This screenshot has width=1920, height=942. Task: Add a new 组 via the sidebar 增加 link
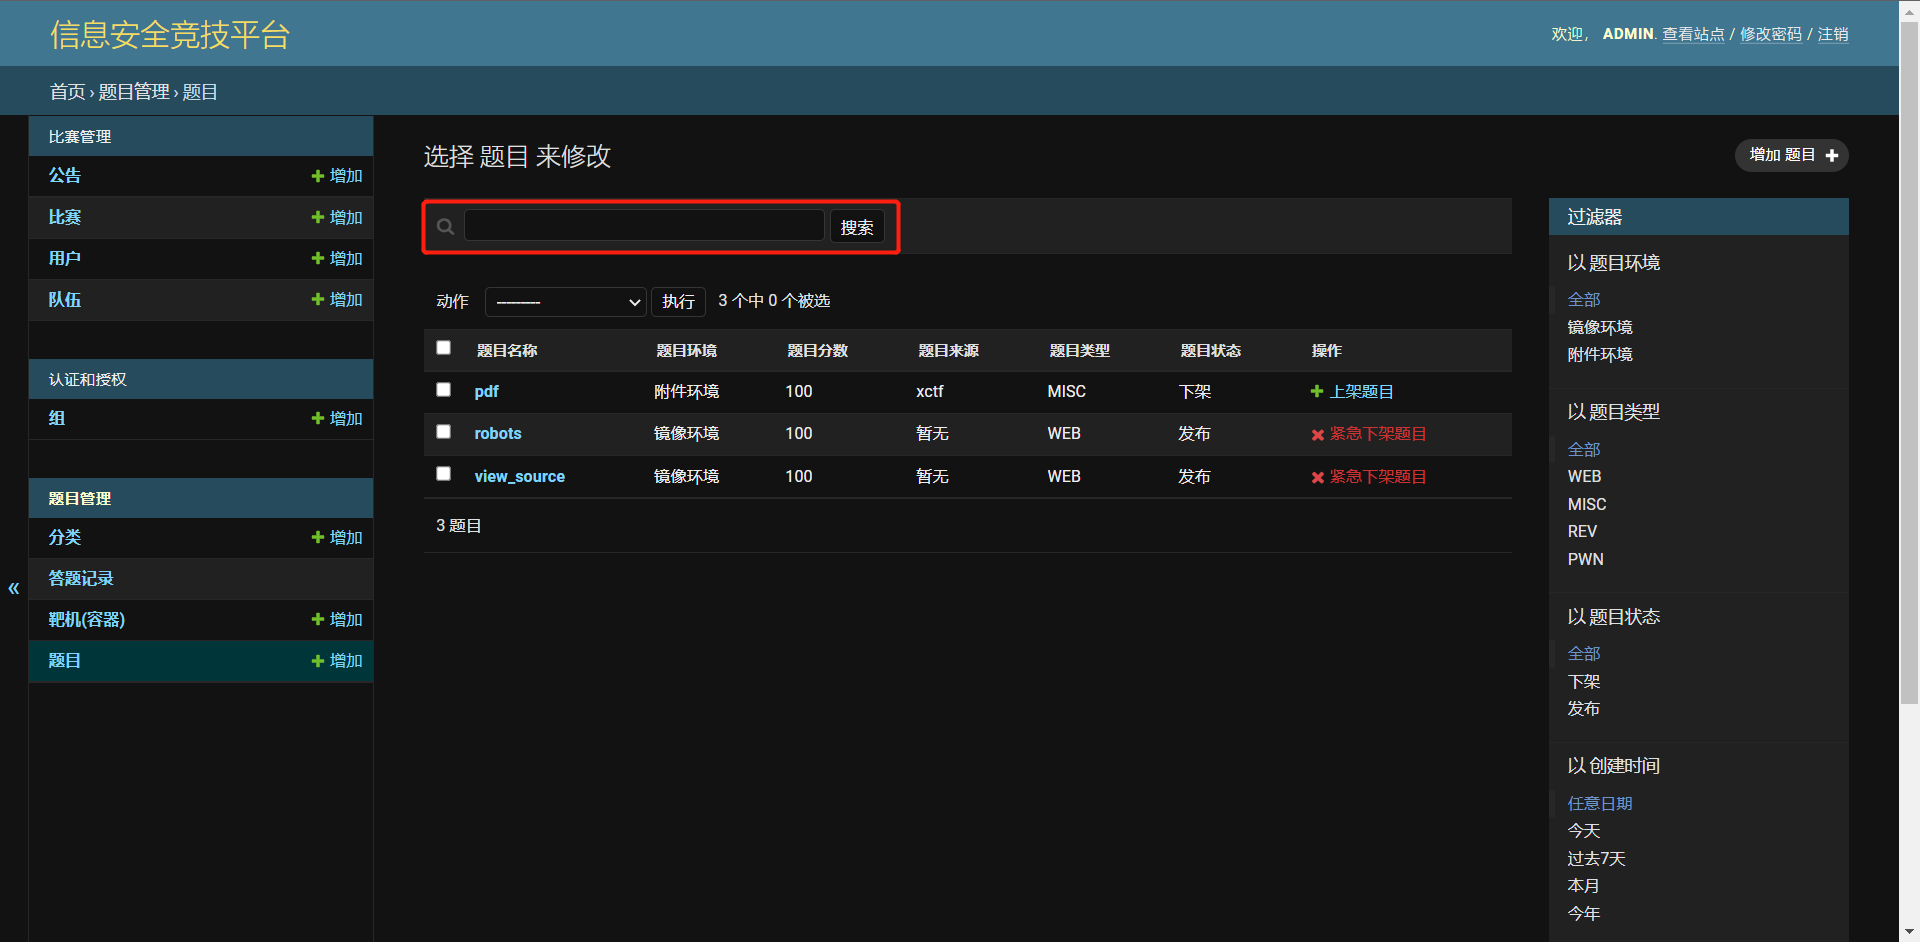click(x=337, y=418)
